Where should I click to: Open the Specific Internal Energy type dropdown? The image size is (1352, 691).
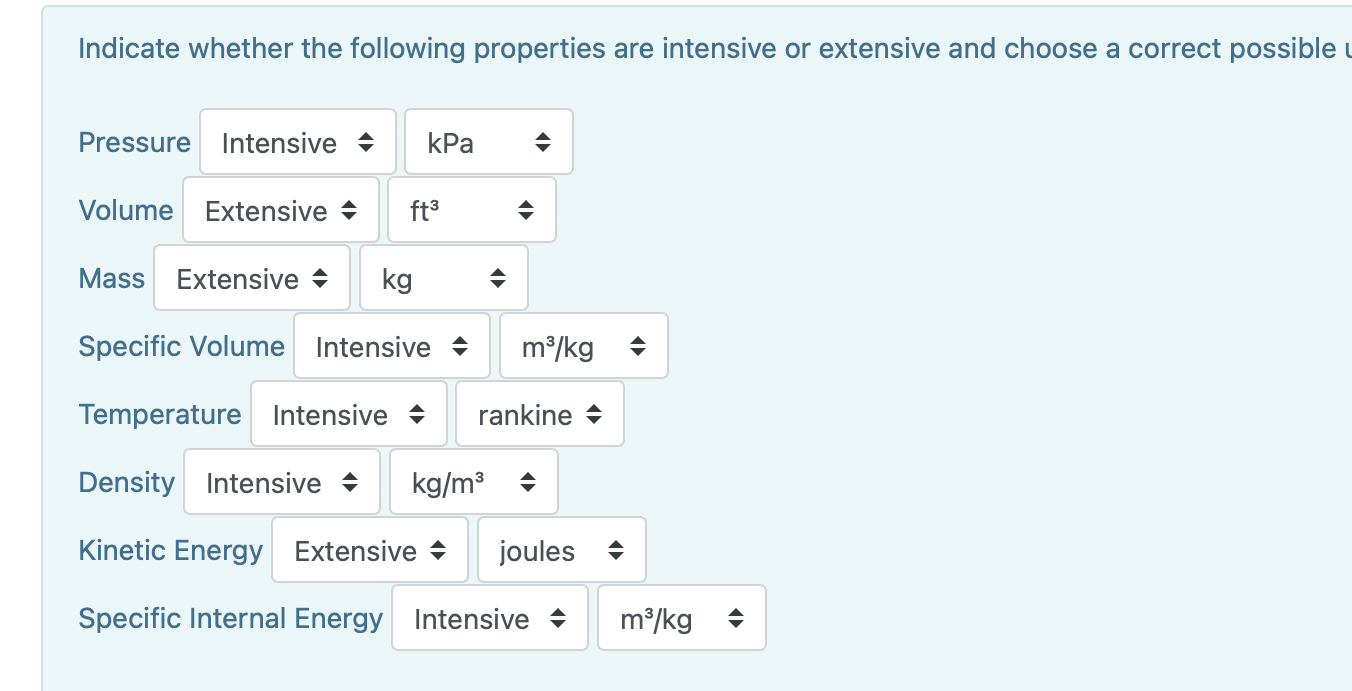490,617
